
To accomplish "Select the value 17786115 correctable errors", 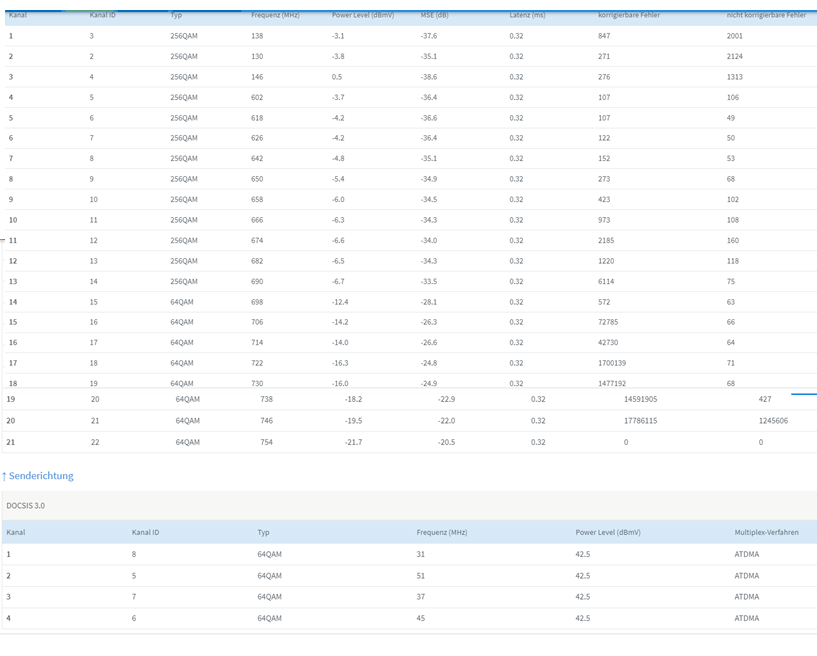I will coord(640,420).
